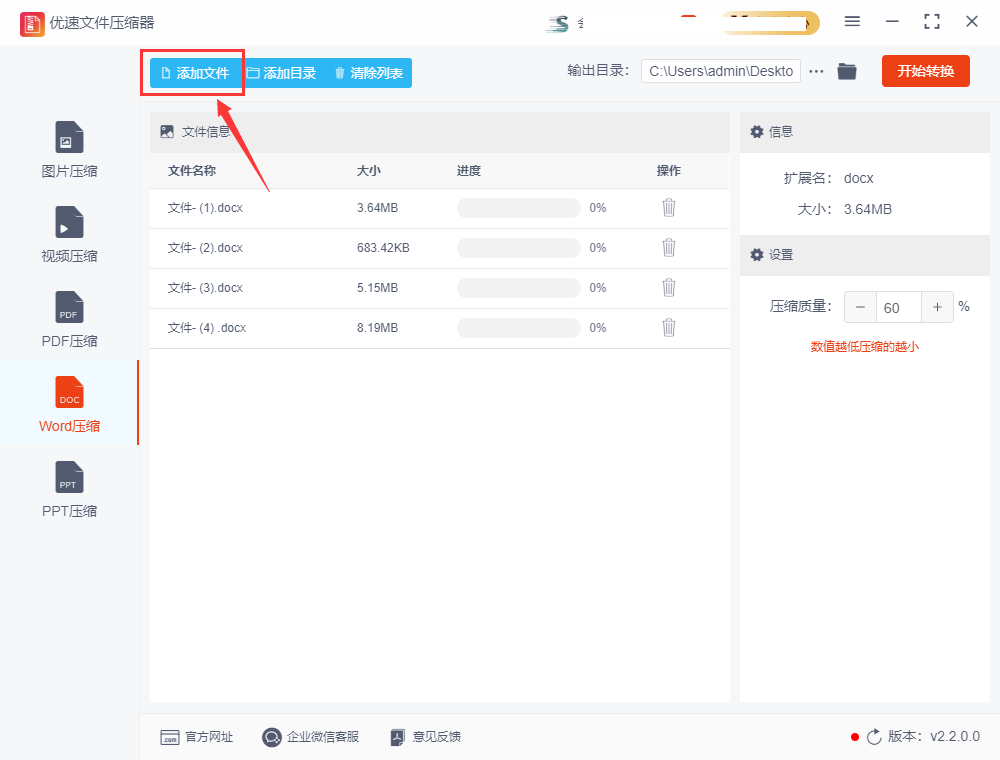The image size is (1000, 760).
Task: Click the 大小 column header
Action: coord(369,171)
